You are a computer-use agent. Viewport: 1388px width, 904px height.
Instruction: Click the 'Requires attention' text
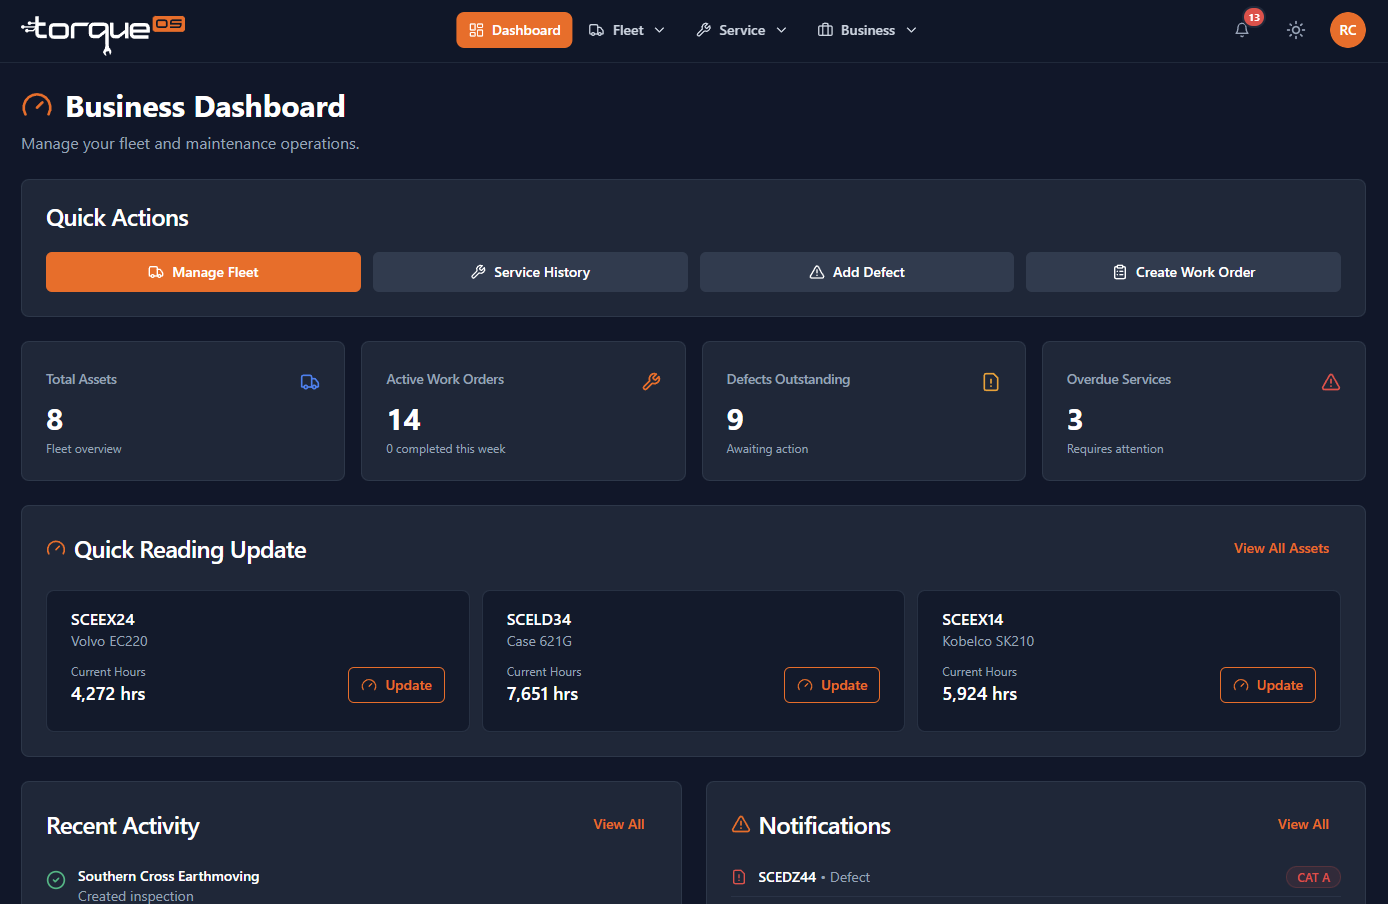[x=1115, y=449]
